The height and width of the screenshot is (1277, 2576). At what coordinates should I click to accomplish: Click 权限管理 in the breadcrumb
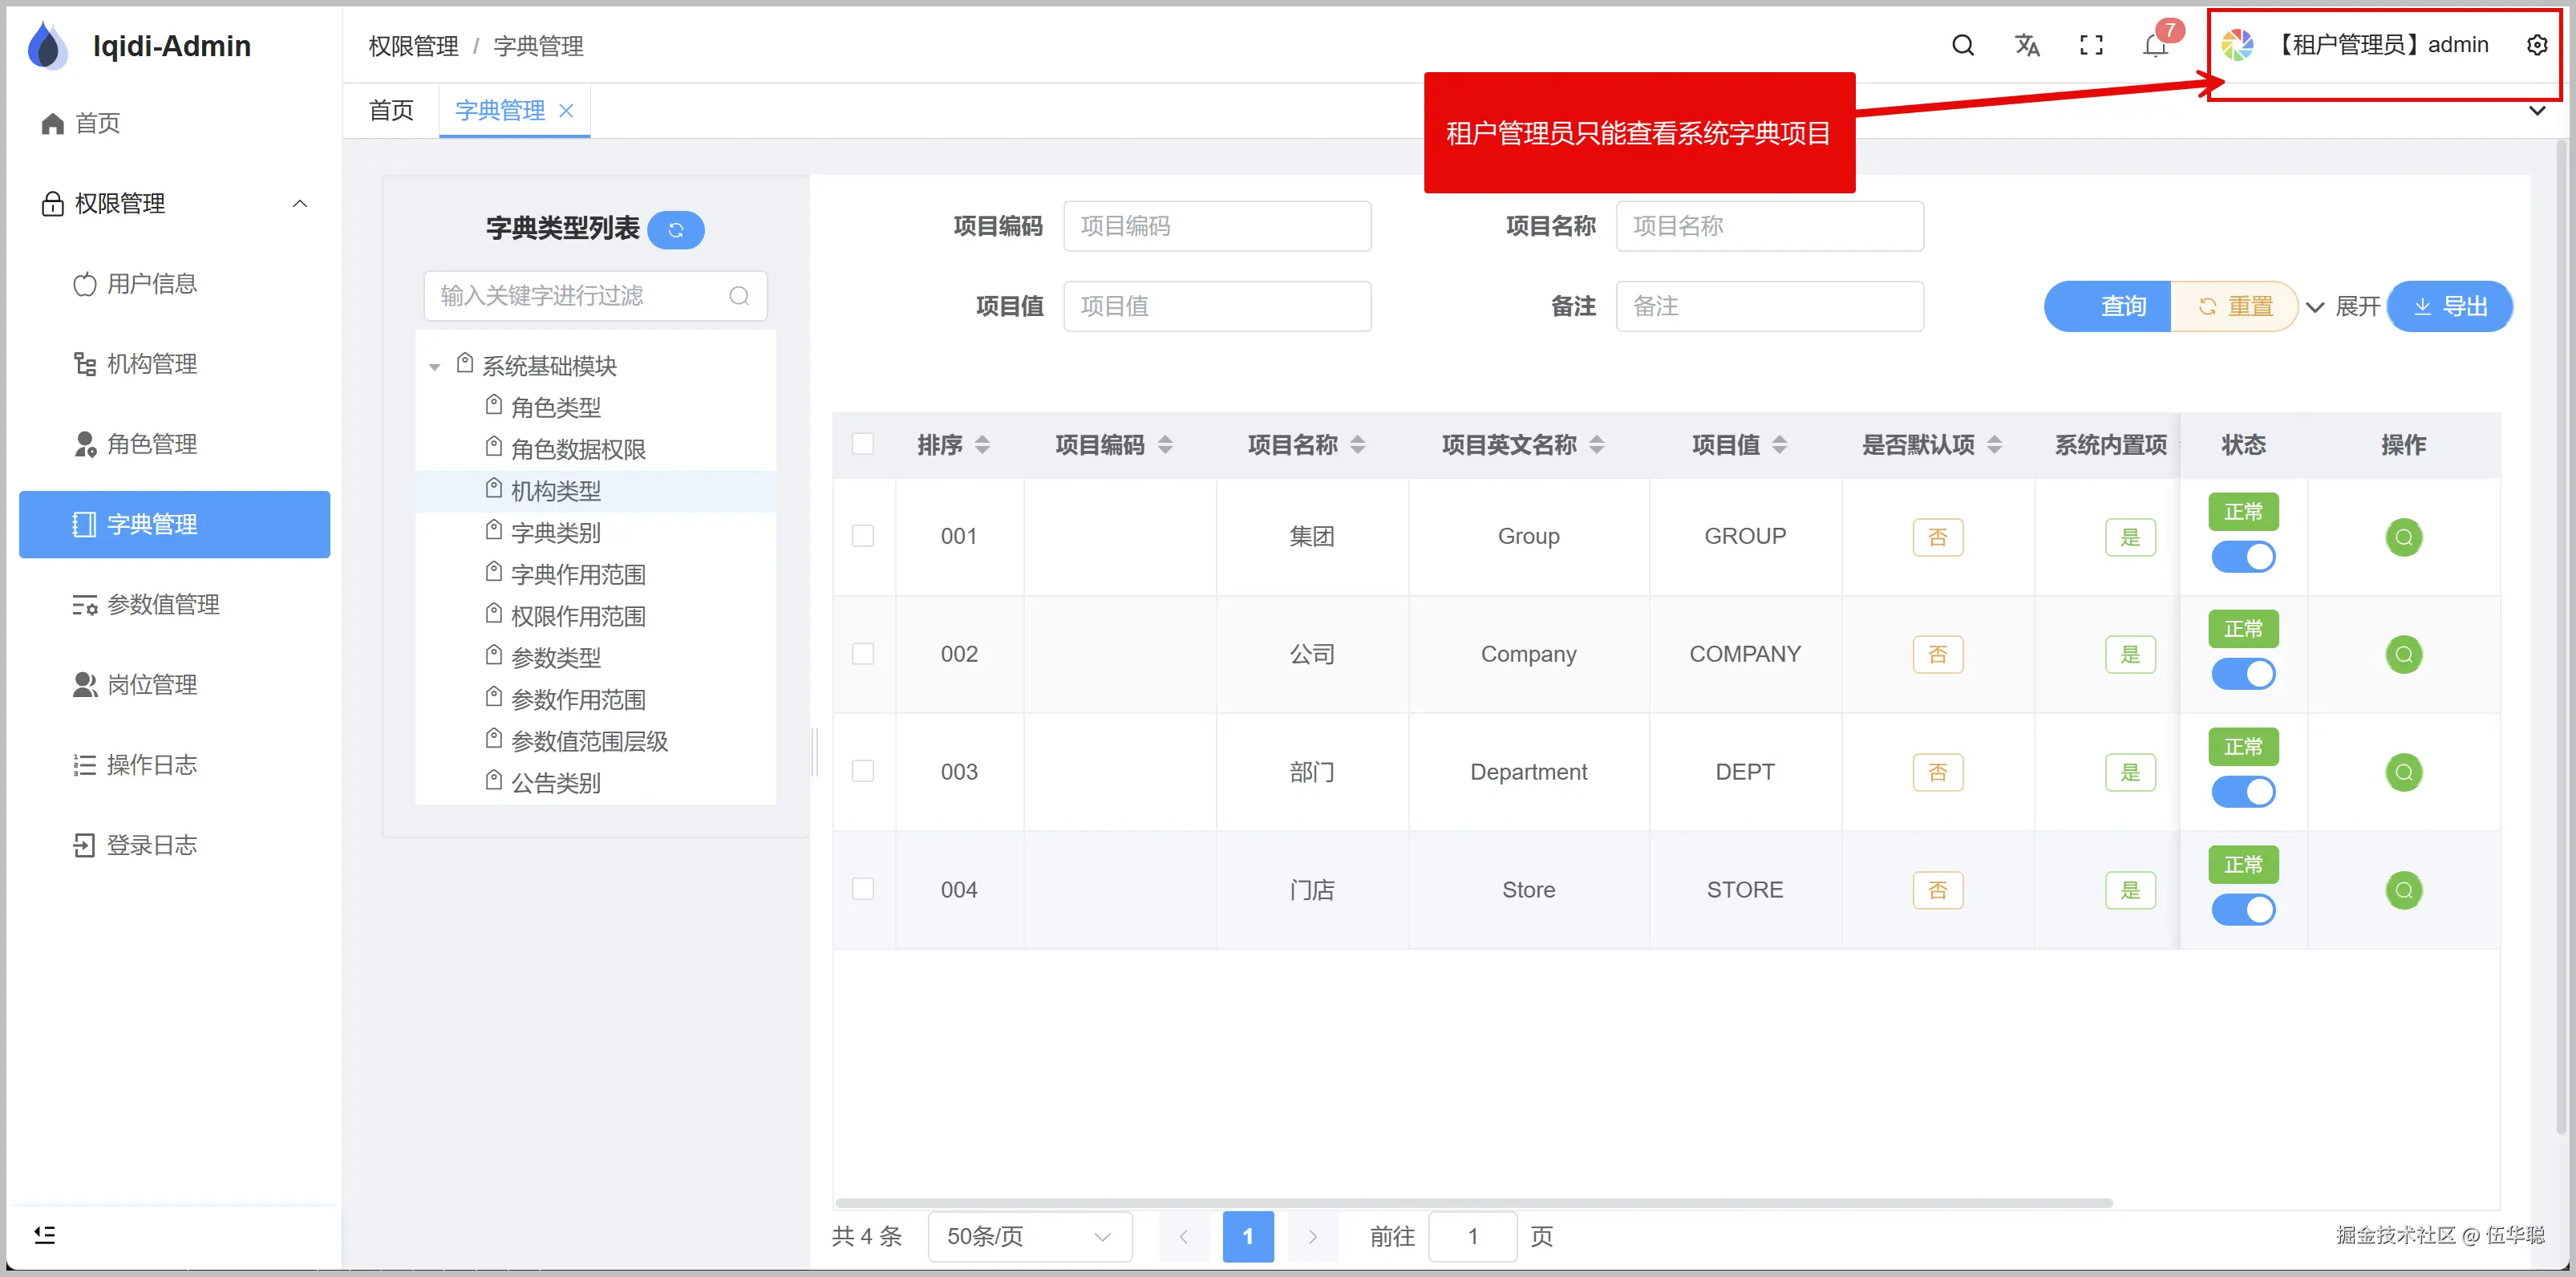pyautogui.click(x=413, y=46)
